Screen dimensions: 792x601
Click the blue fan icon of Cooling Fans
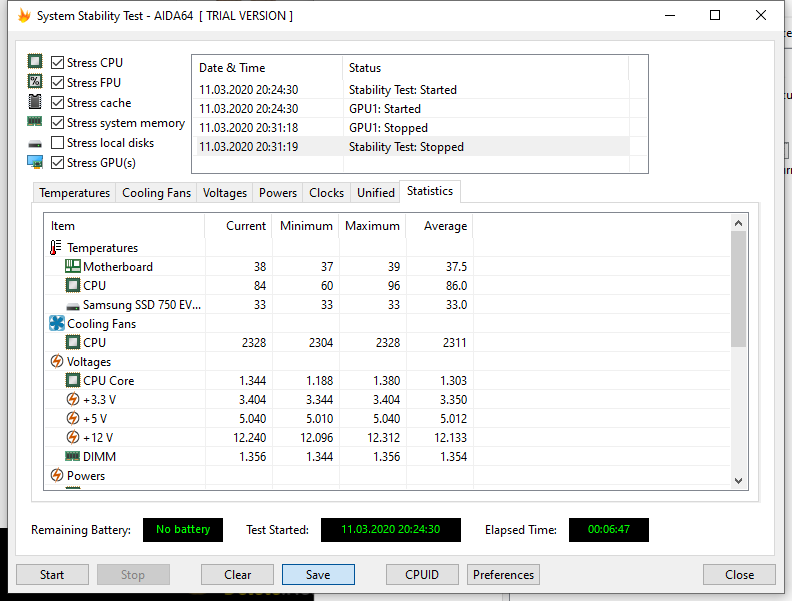[57, 323]
